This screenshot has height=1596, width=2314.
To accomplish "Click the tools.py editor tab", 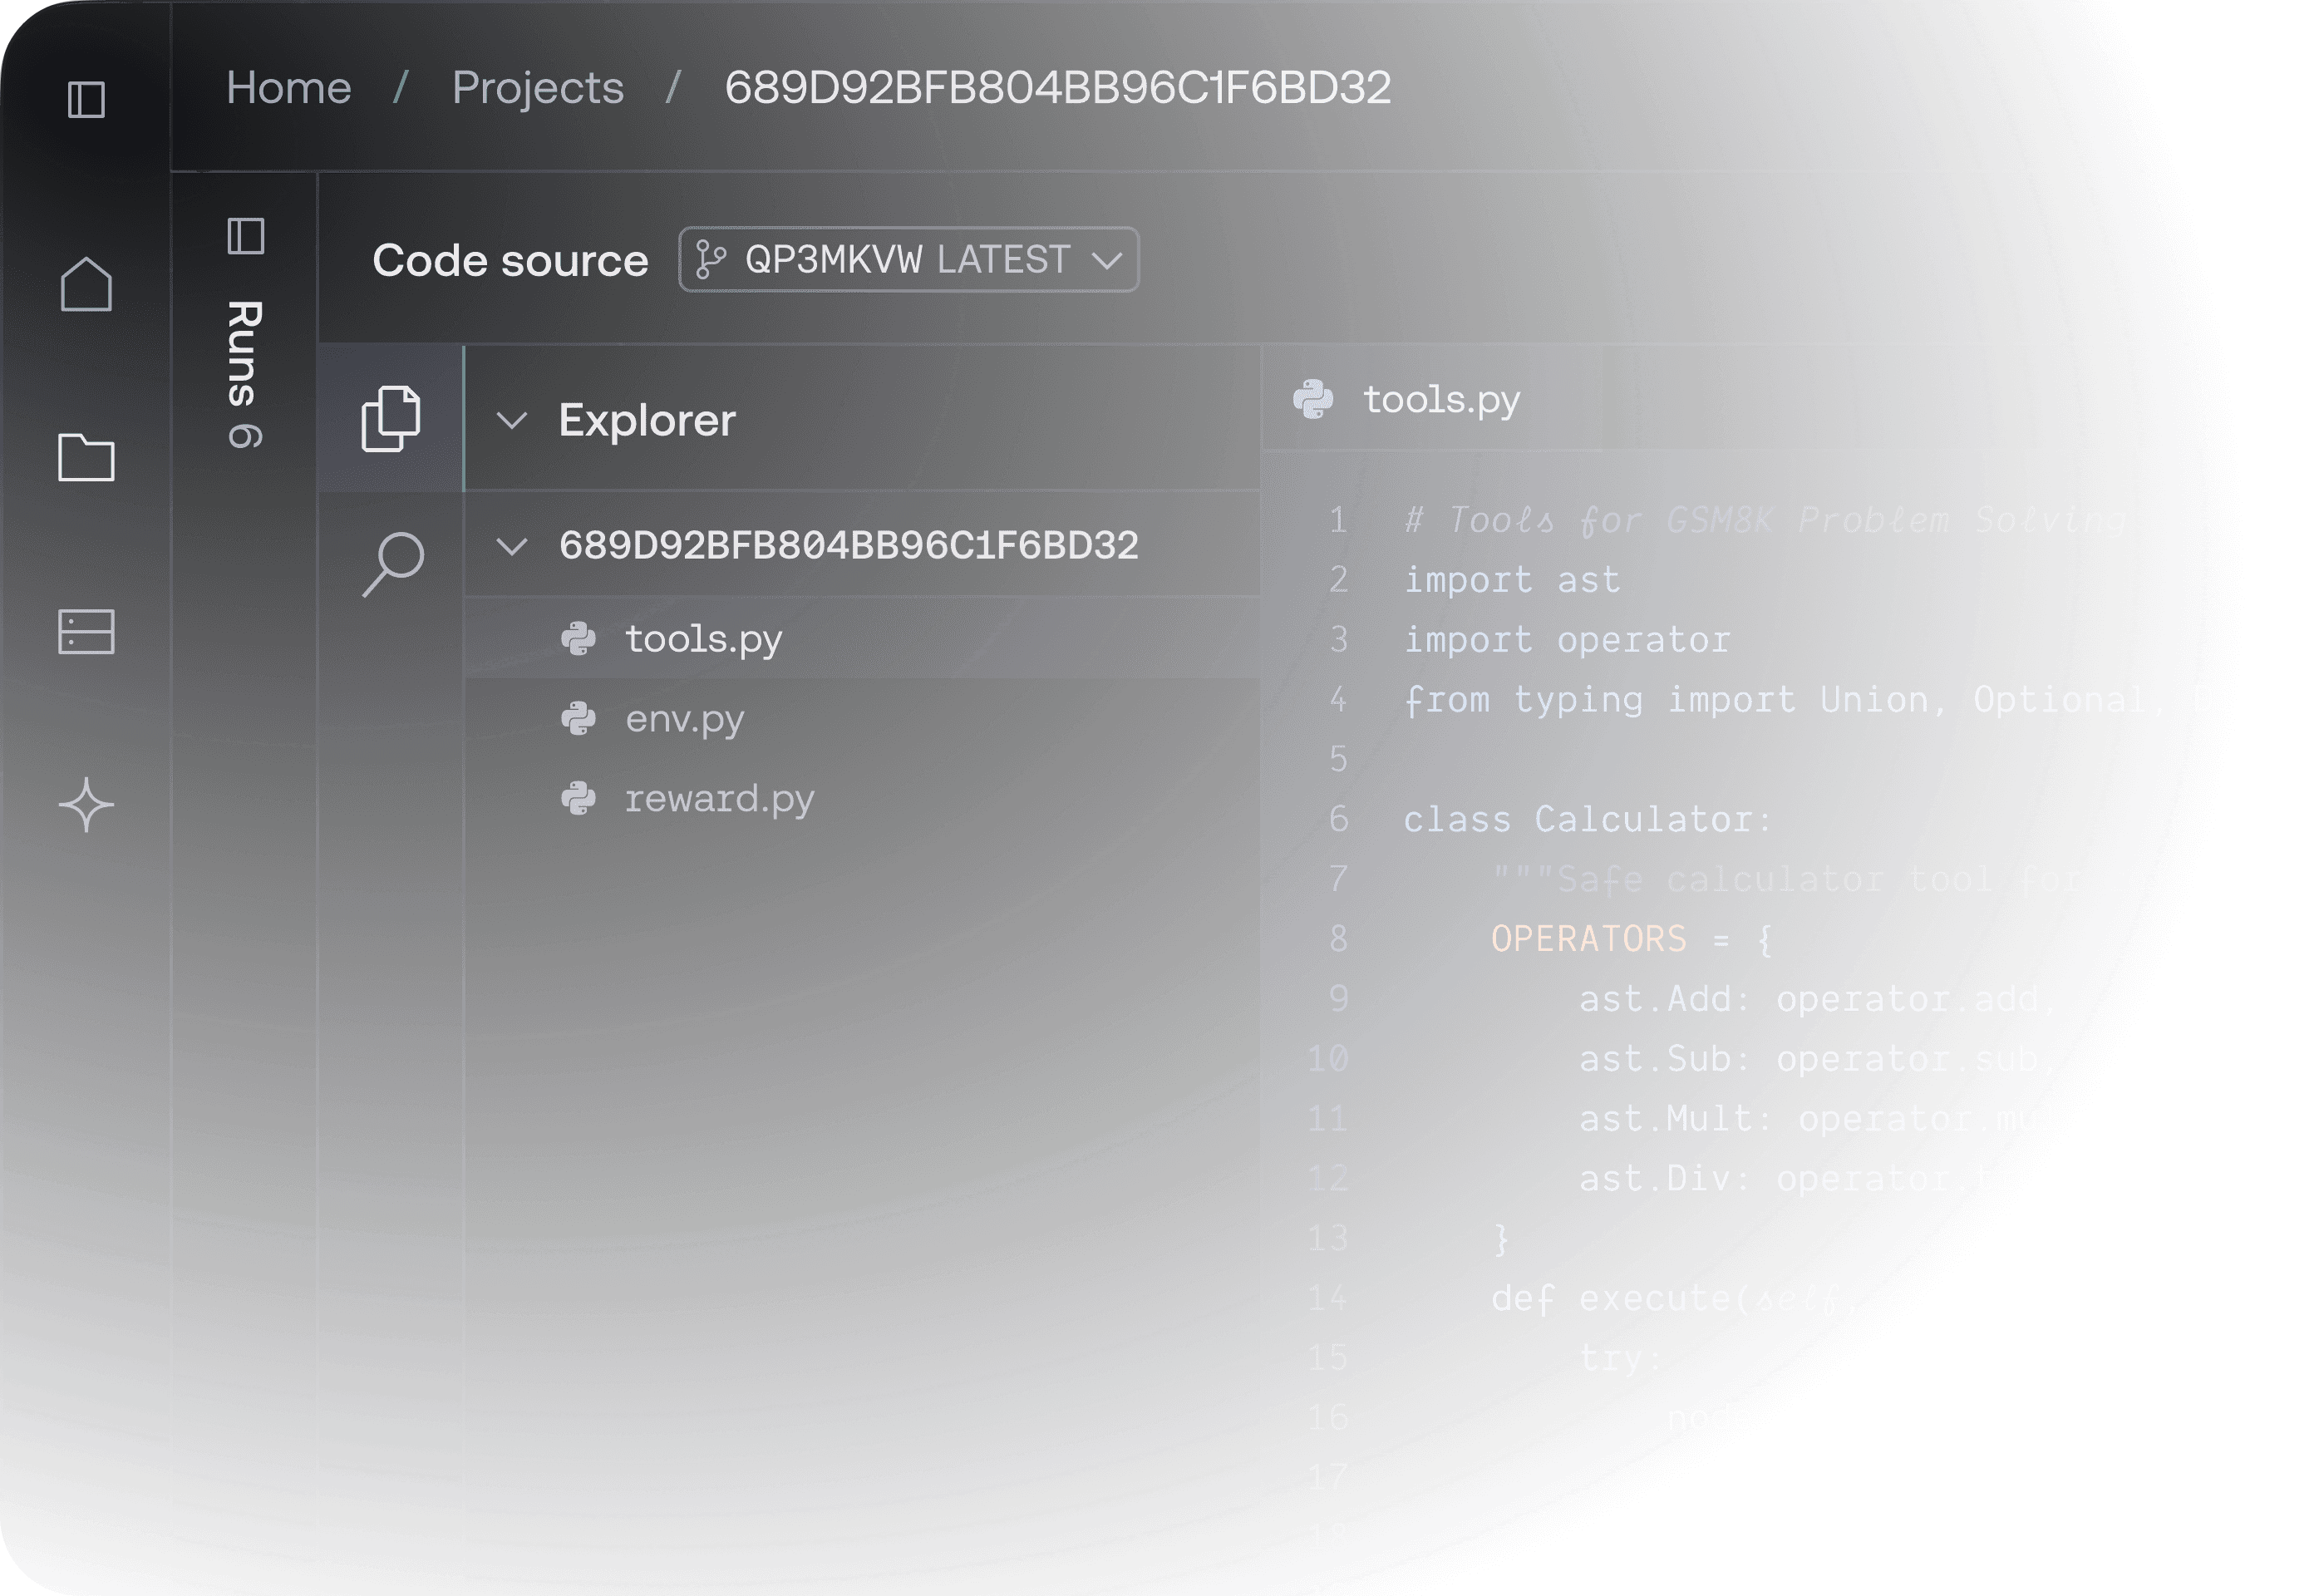I will [x=1440, y=399].
